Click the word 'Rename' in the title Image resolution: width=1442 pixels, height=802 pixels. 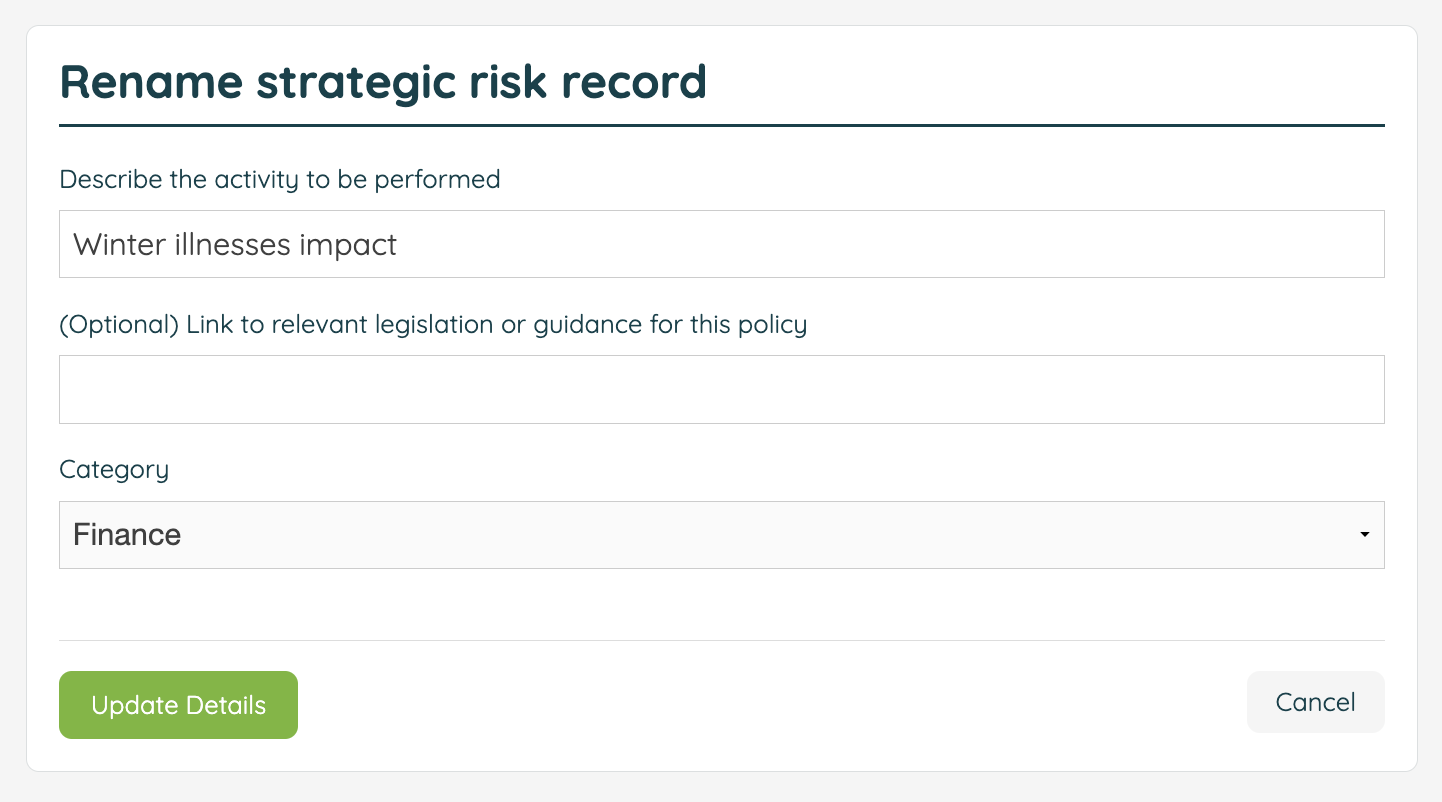point(151,82)
